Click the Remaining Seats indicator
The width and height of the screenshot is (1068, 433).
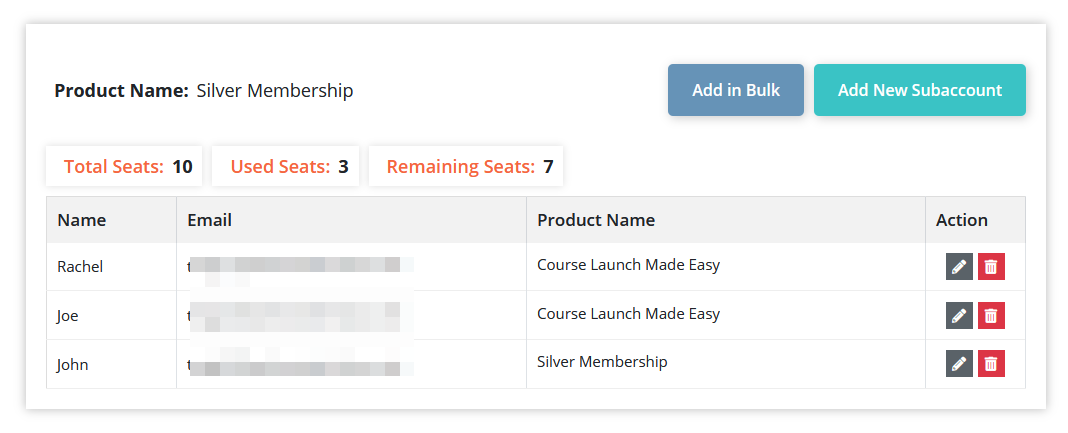tap(466, 167)
